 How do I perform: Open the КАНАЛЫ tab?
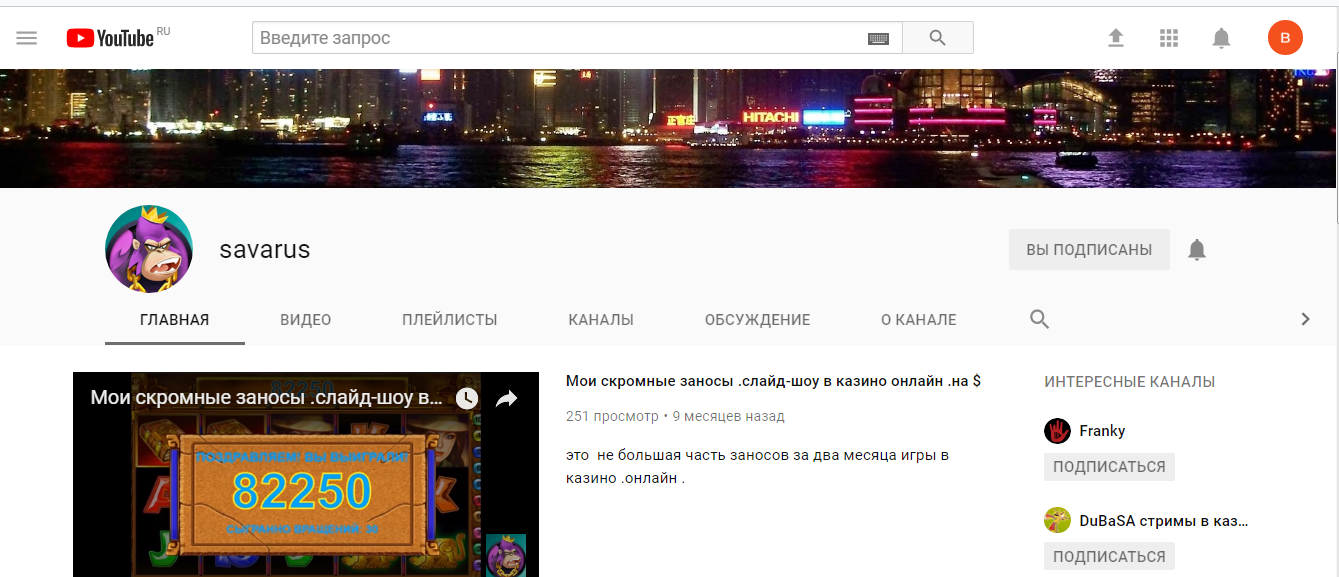pyautogui.click(x=601, y=320)
